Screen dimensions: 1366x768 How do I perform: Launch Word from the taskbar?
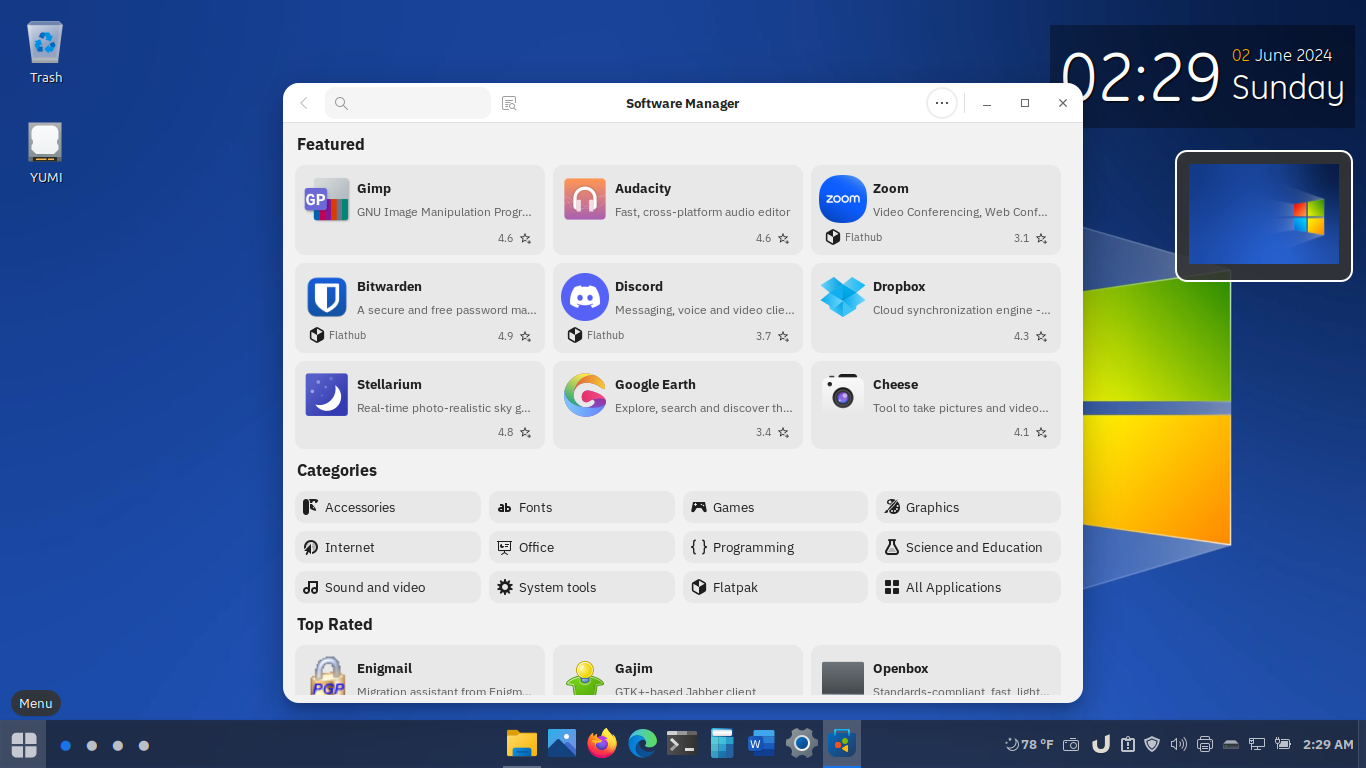pos(762,743)
